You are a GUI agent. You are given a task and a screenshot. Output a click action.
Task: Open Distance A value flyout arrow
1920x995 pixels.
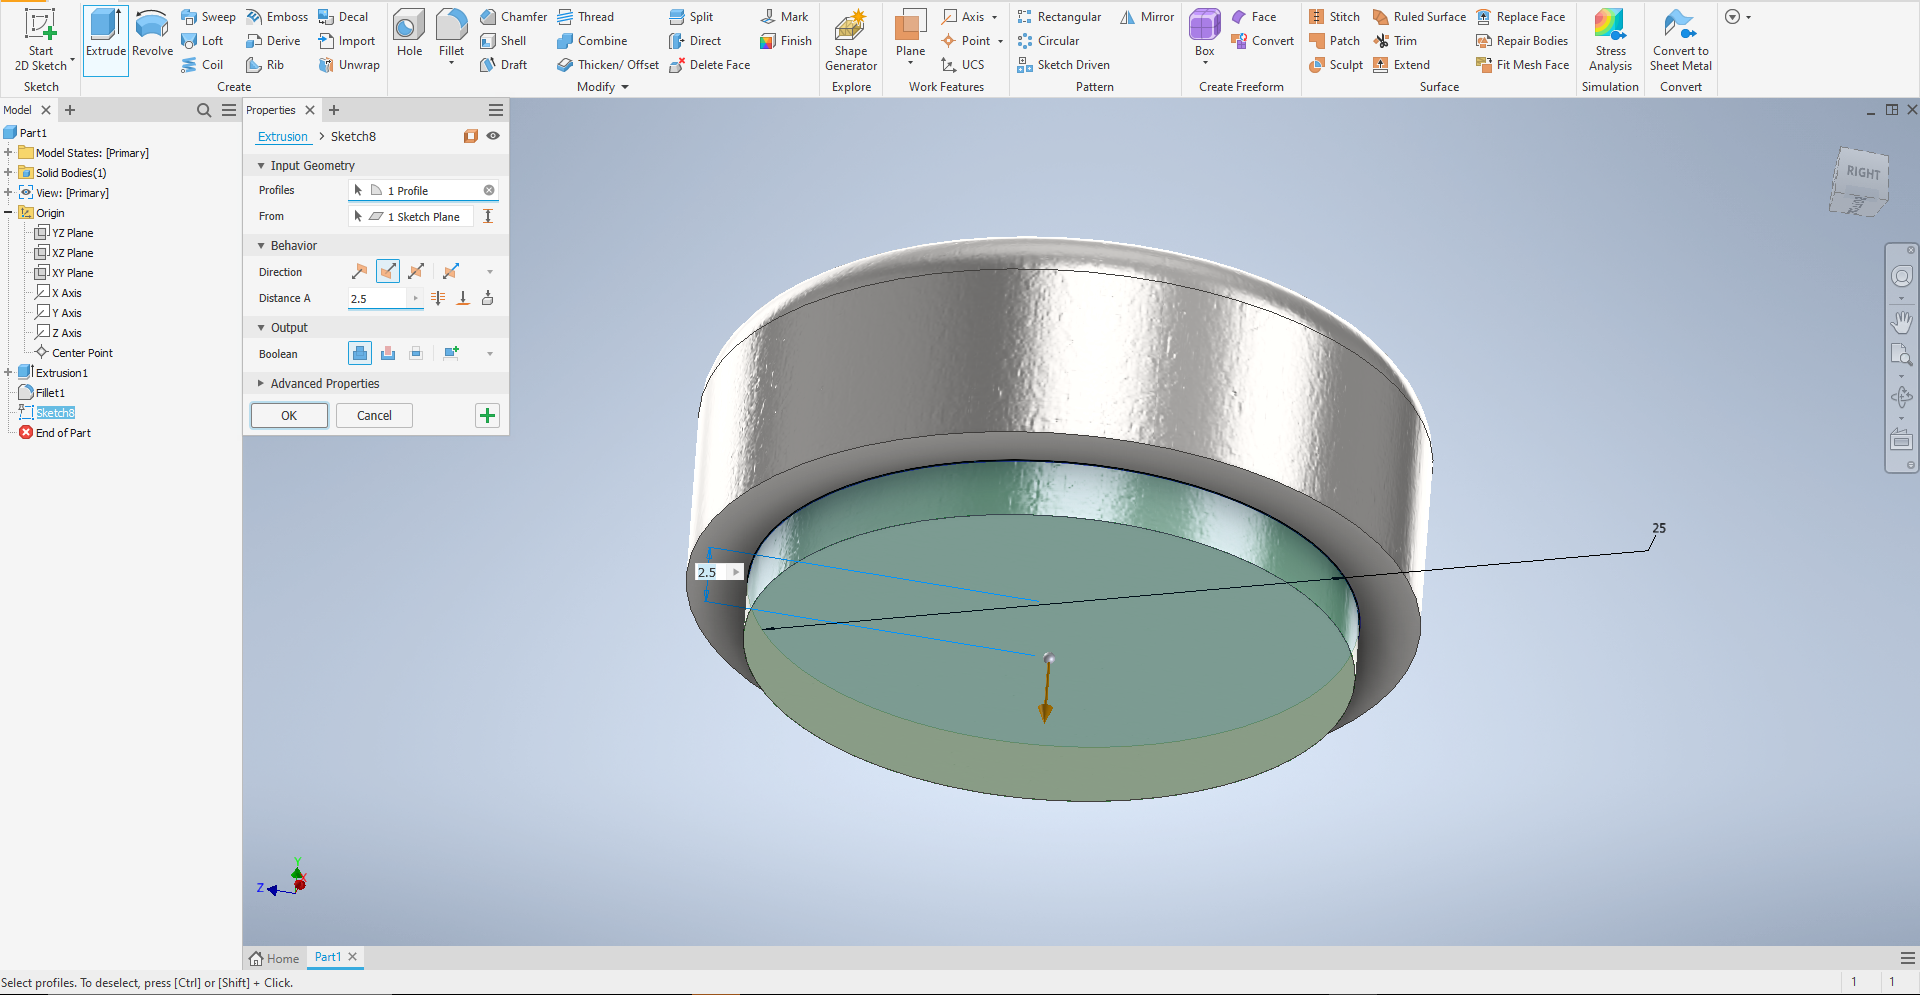click(x=415, y=298)
